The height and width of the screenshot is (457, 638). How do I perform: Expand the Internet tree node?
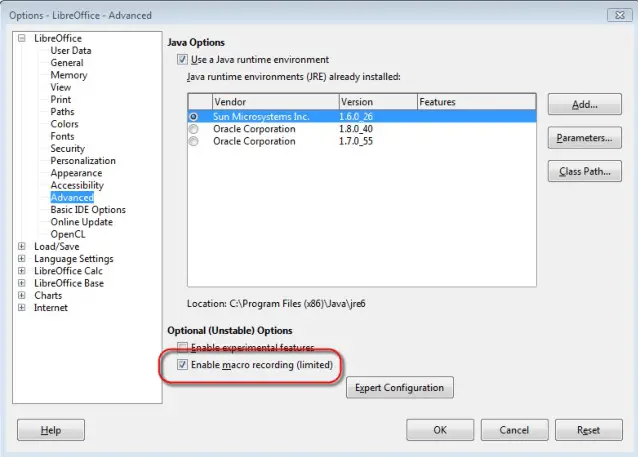pos(22,307)
